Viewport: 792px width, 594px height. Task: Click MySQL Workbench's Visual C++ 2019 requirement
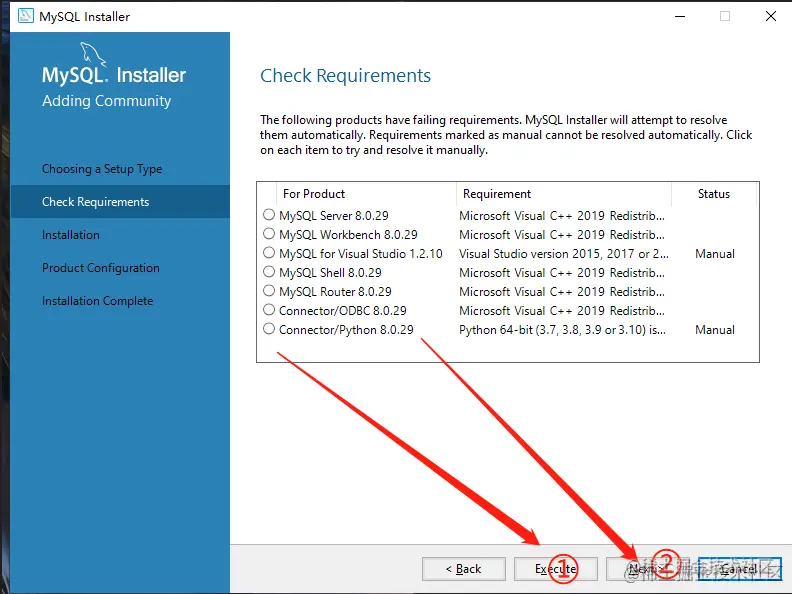click(562, 235)
